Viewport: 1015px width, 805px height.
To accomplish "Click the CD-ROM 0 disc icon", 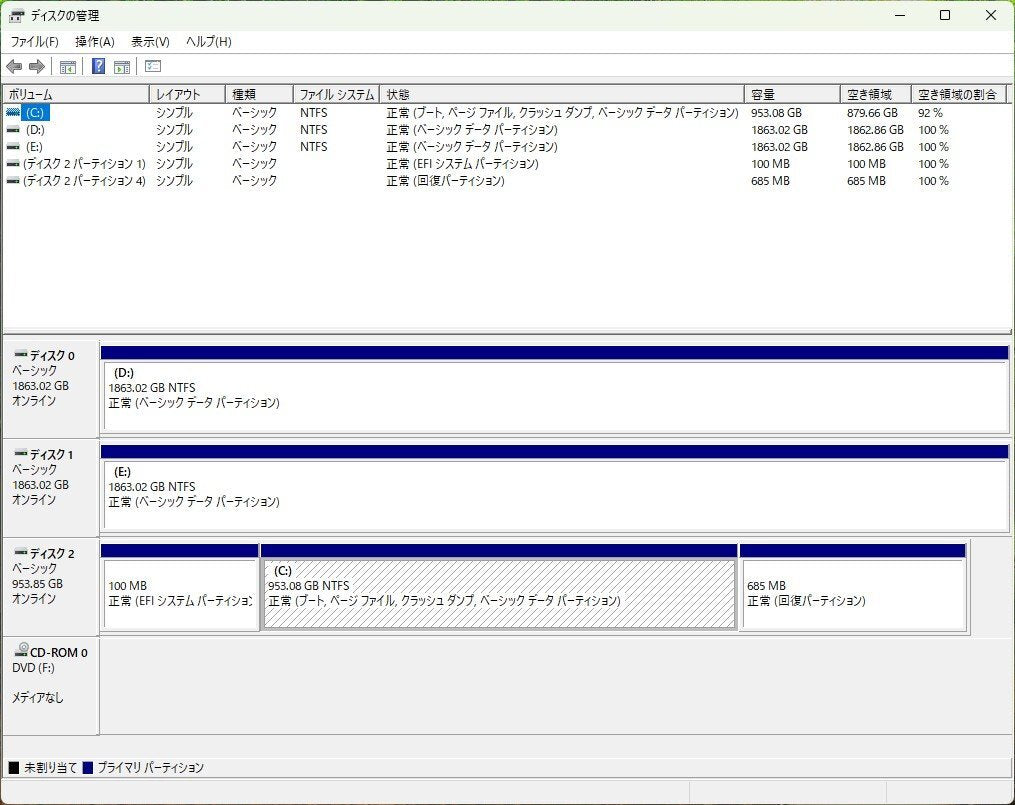I will point(21,651).
